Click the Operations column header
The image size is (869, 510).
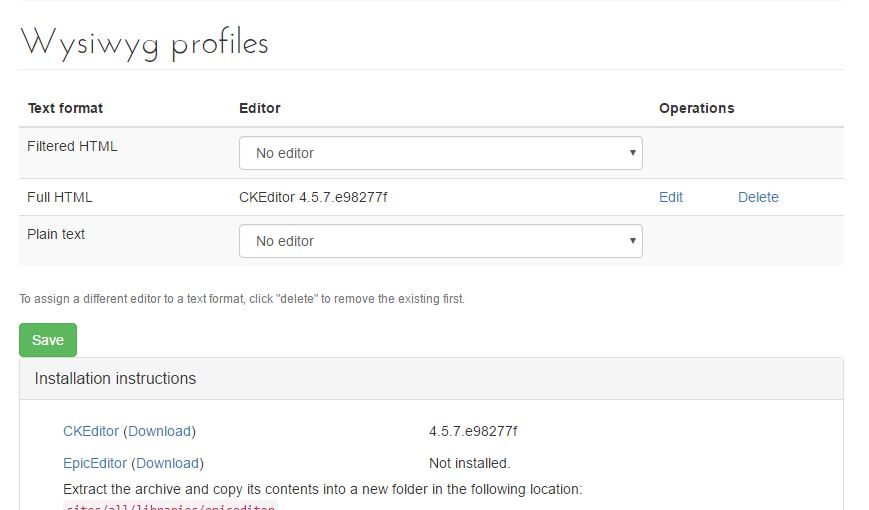(x=697, y=108)
